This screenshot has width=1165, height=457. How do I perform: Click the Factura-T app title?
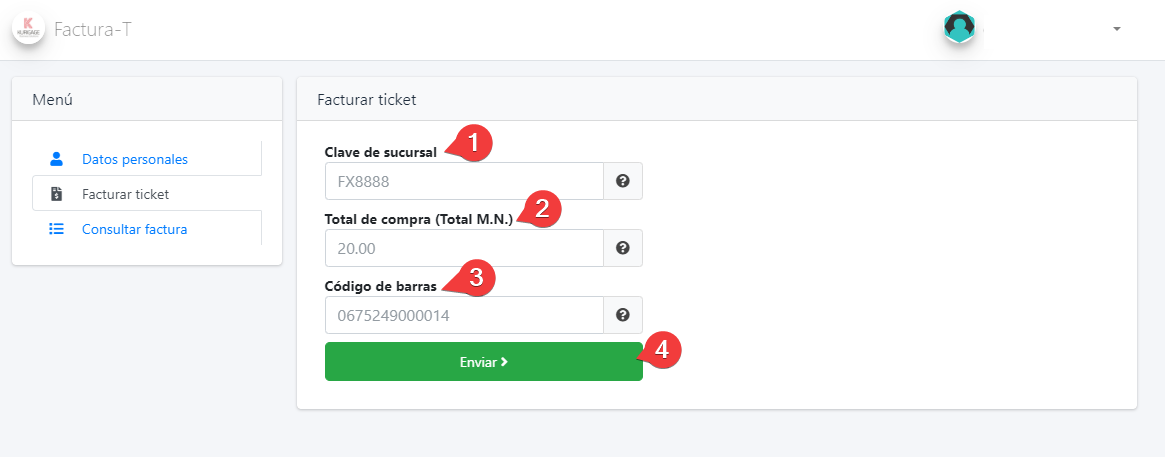coord(93,29)
